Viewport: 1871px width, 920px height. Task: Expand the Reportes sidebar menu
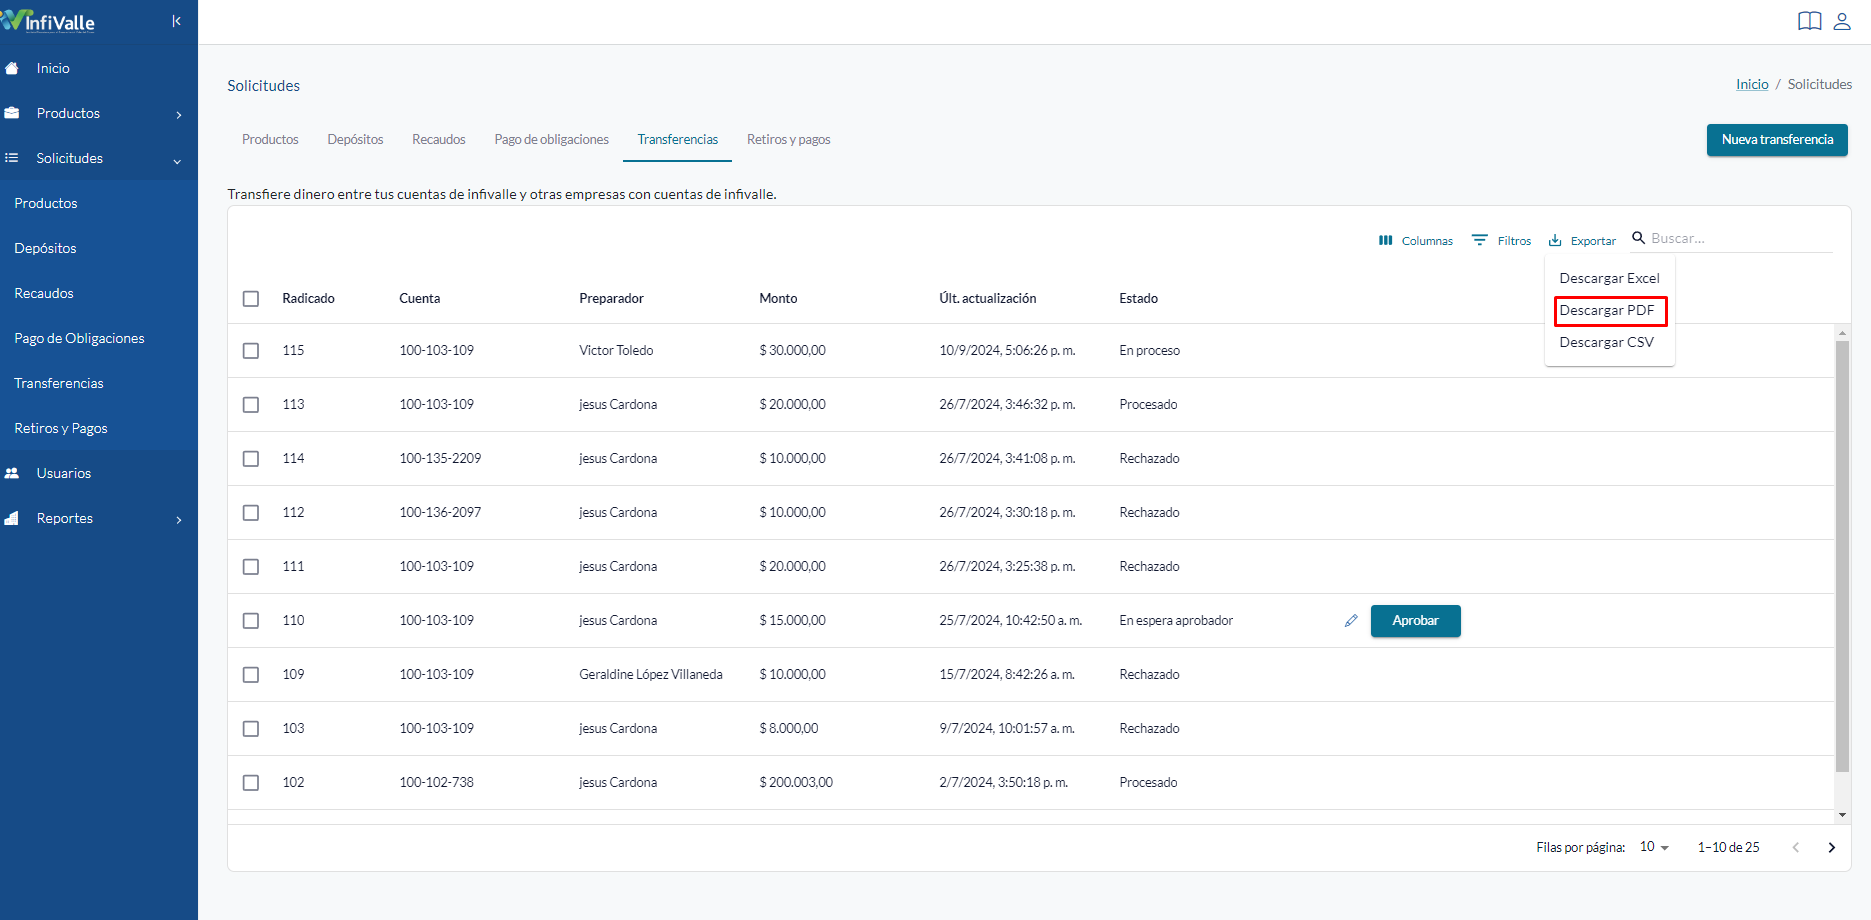[x=99, y=518]
